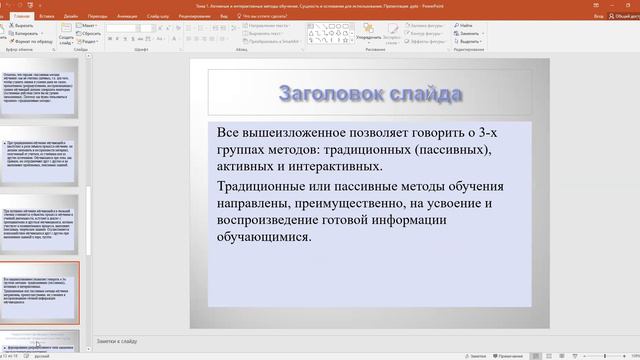Image resolution: width=640 pixels, height=360 pixels.
Task: Click the slide panel scroll-down arrow
Action: [88, 349]
